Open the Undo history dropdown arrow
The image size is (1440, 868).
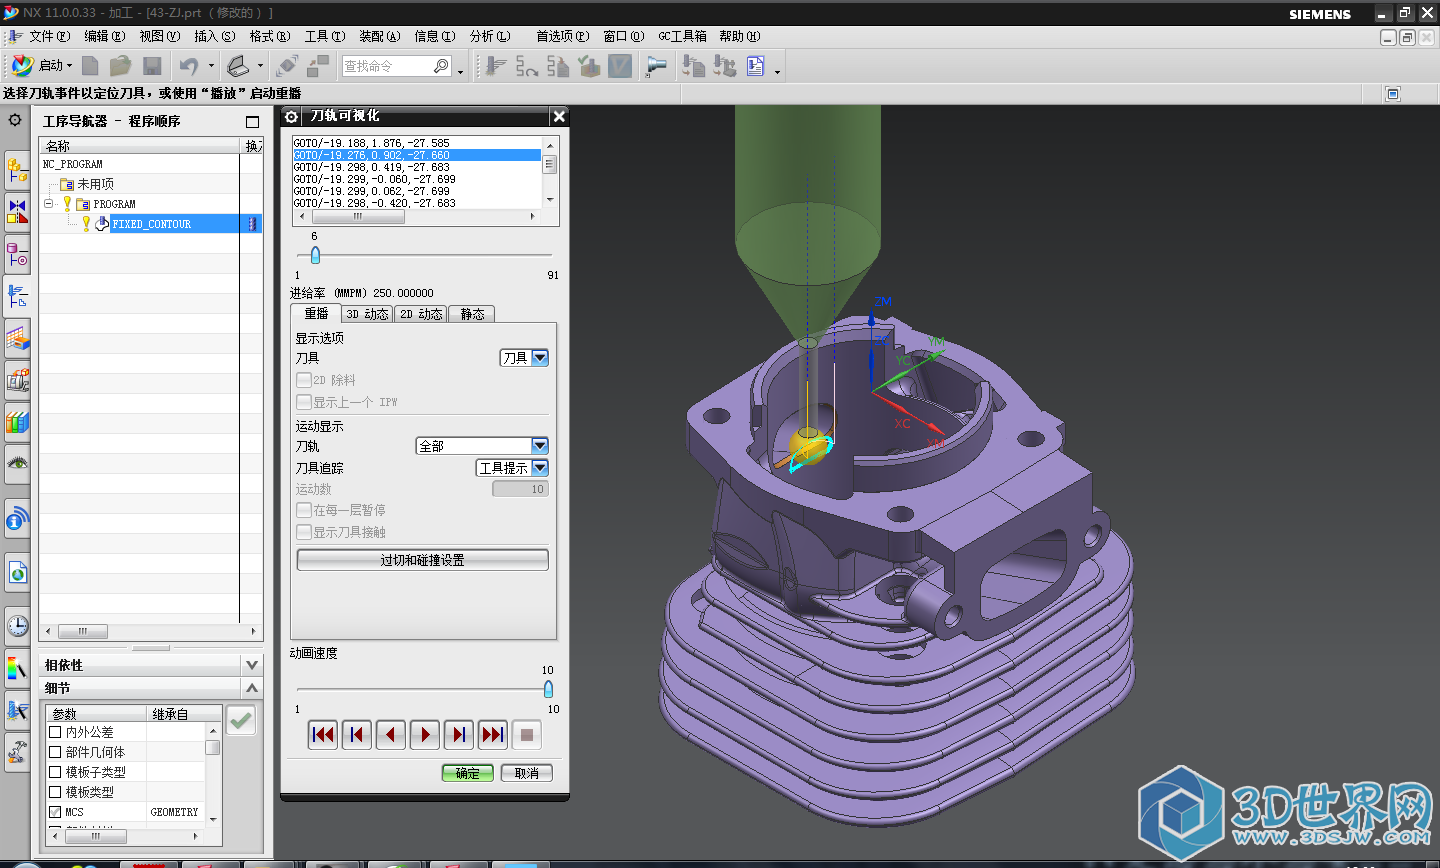click(x=210, y=66)
